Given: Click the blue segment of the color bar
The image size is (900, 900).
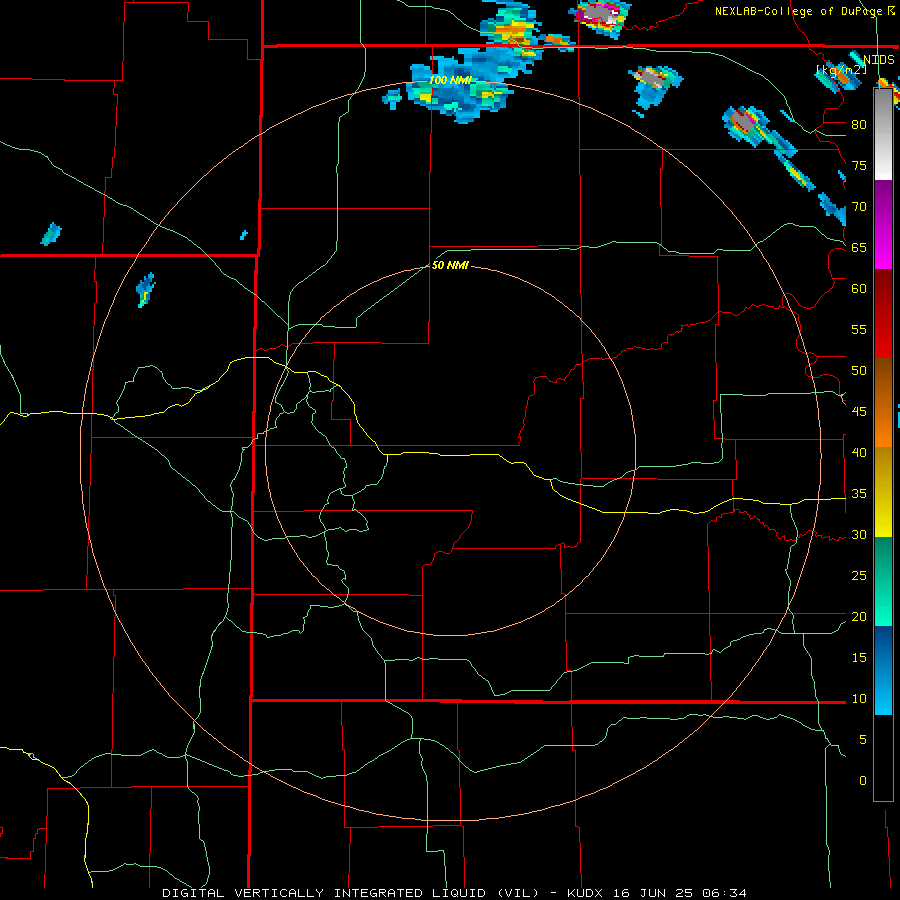Looking at the screenshot, I should click(x=883, y=670).
